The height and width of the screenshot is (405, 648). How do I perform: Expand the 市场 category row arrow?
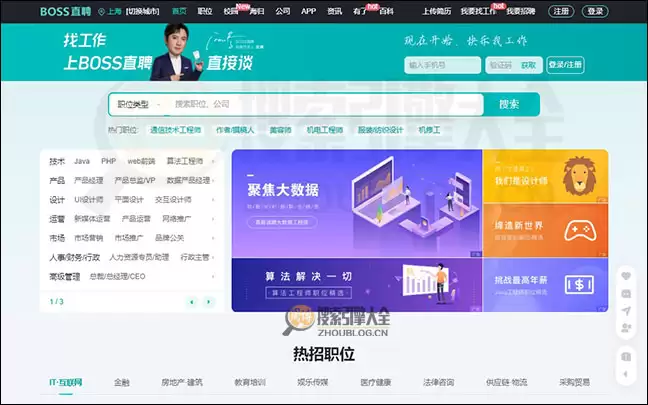pos(213,238)
